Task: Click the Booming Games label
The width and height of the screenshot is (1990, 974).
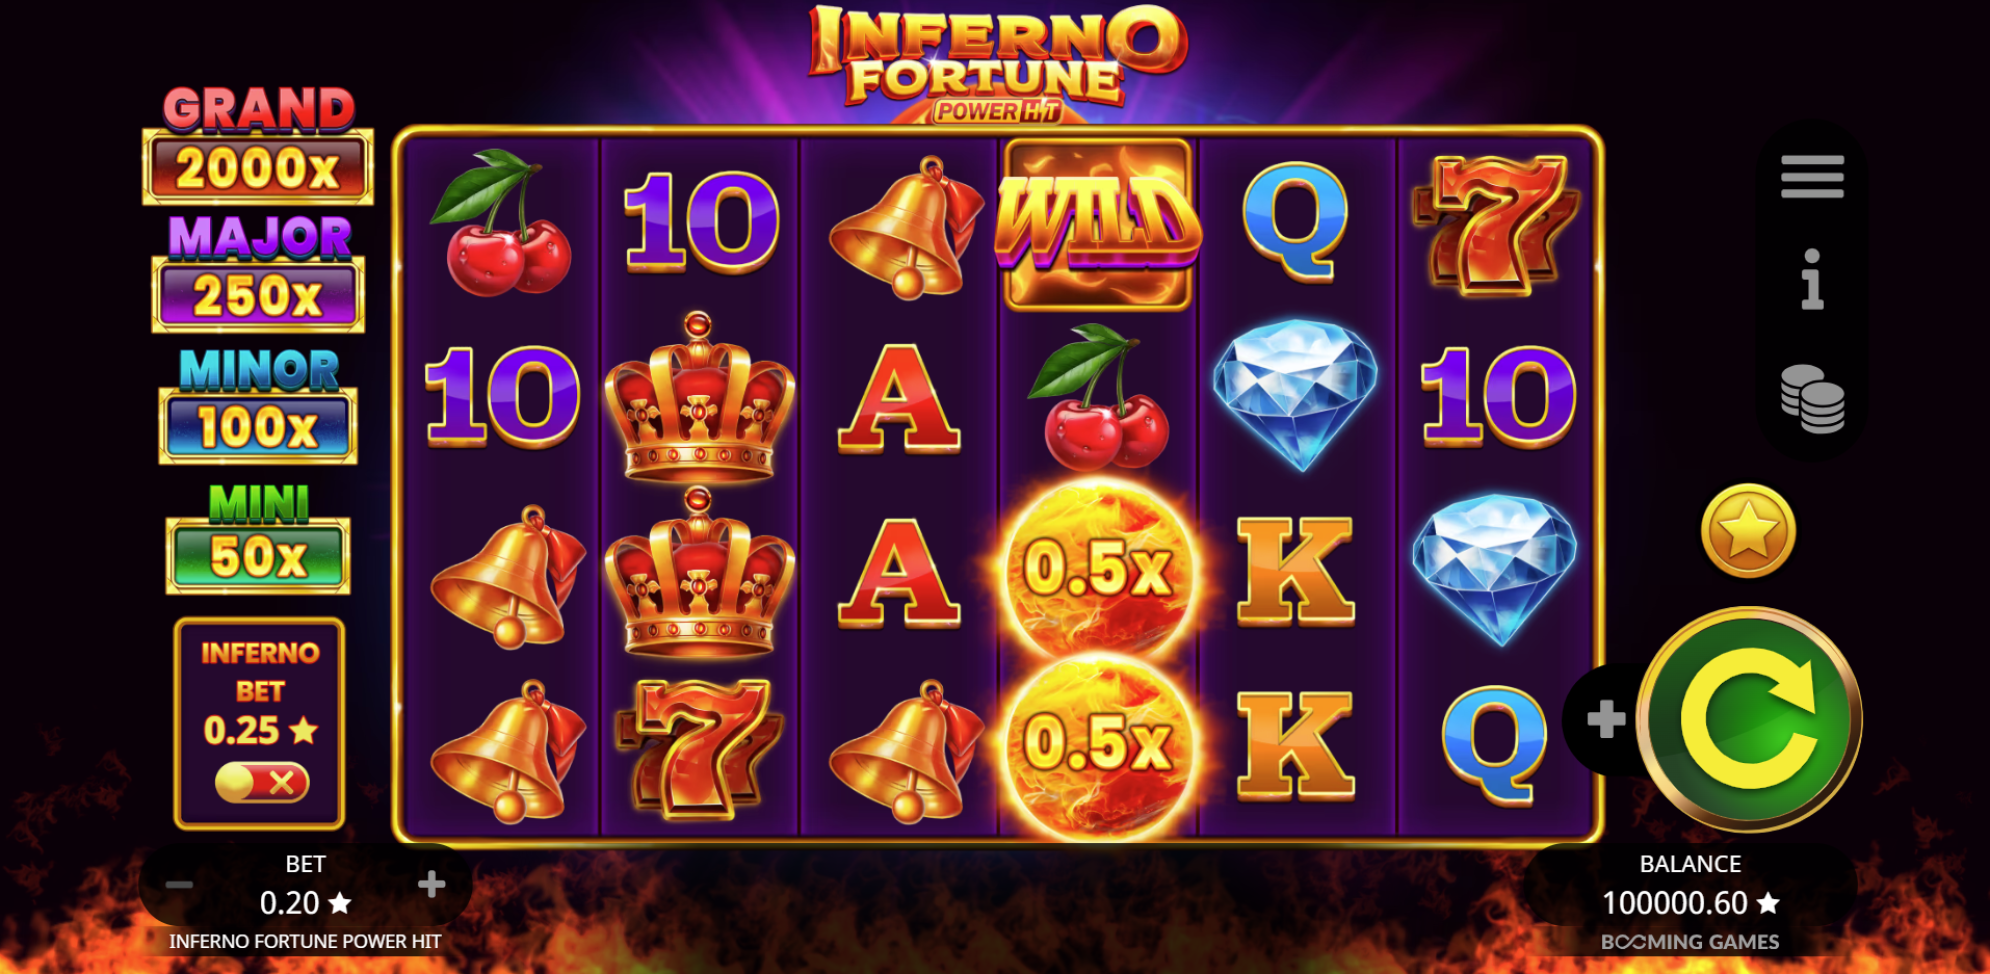Action: pyautogui.click(x=1690, y=942)
